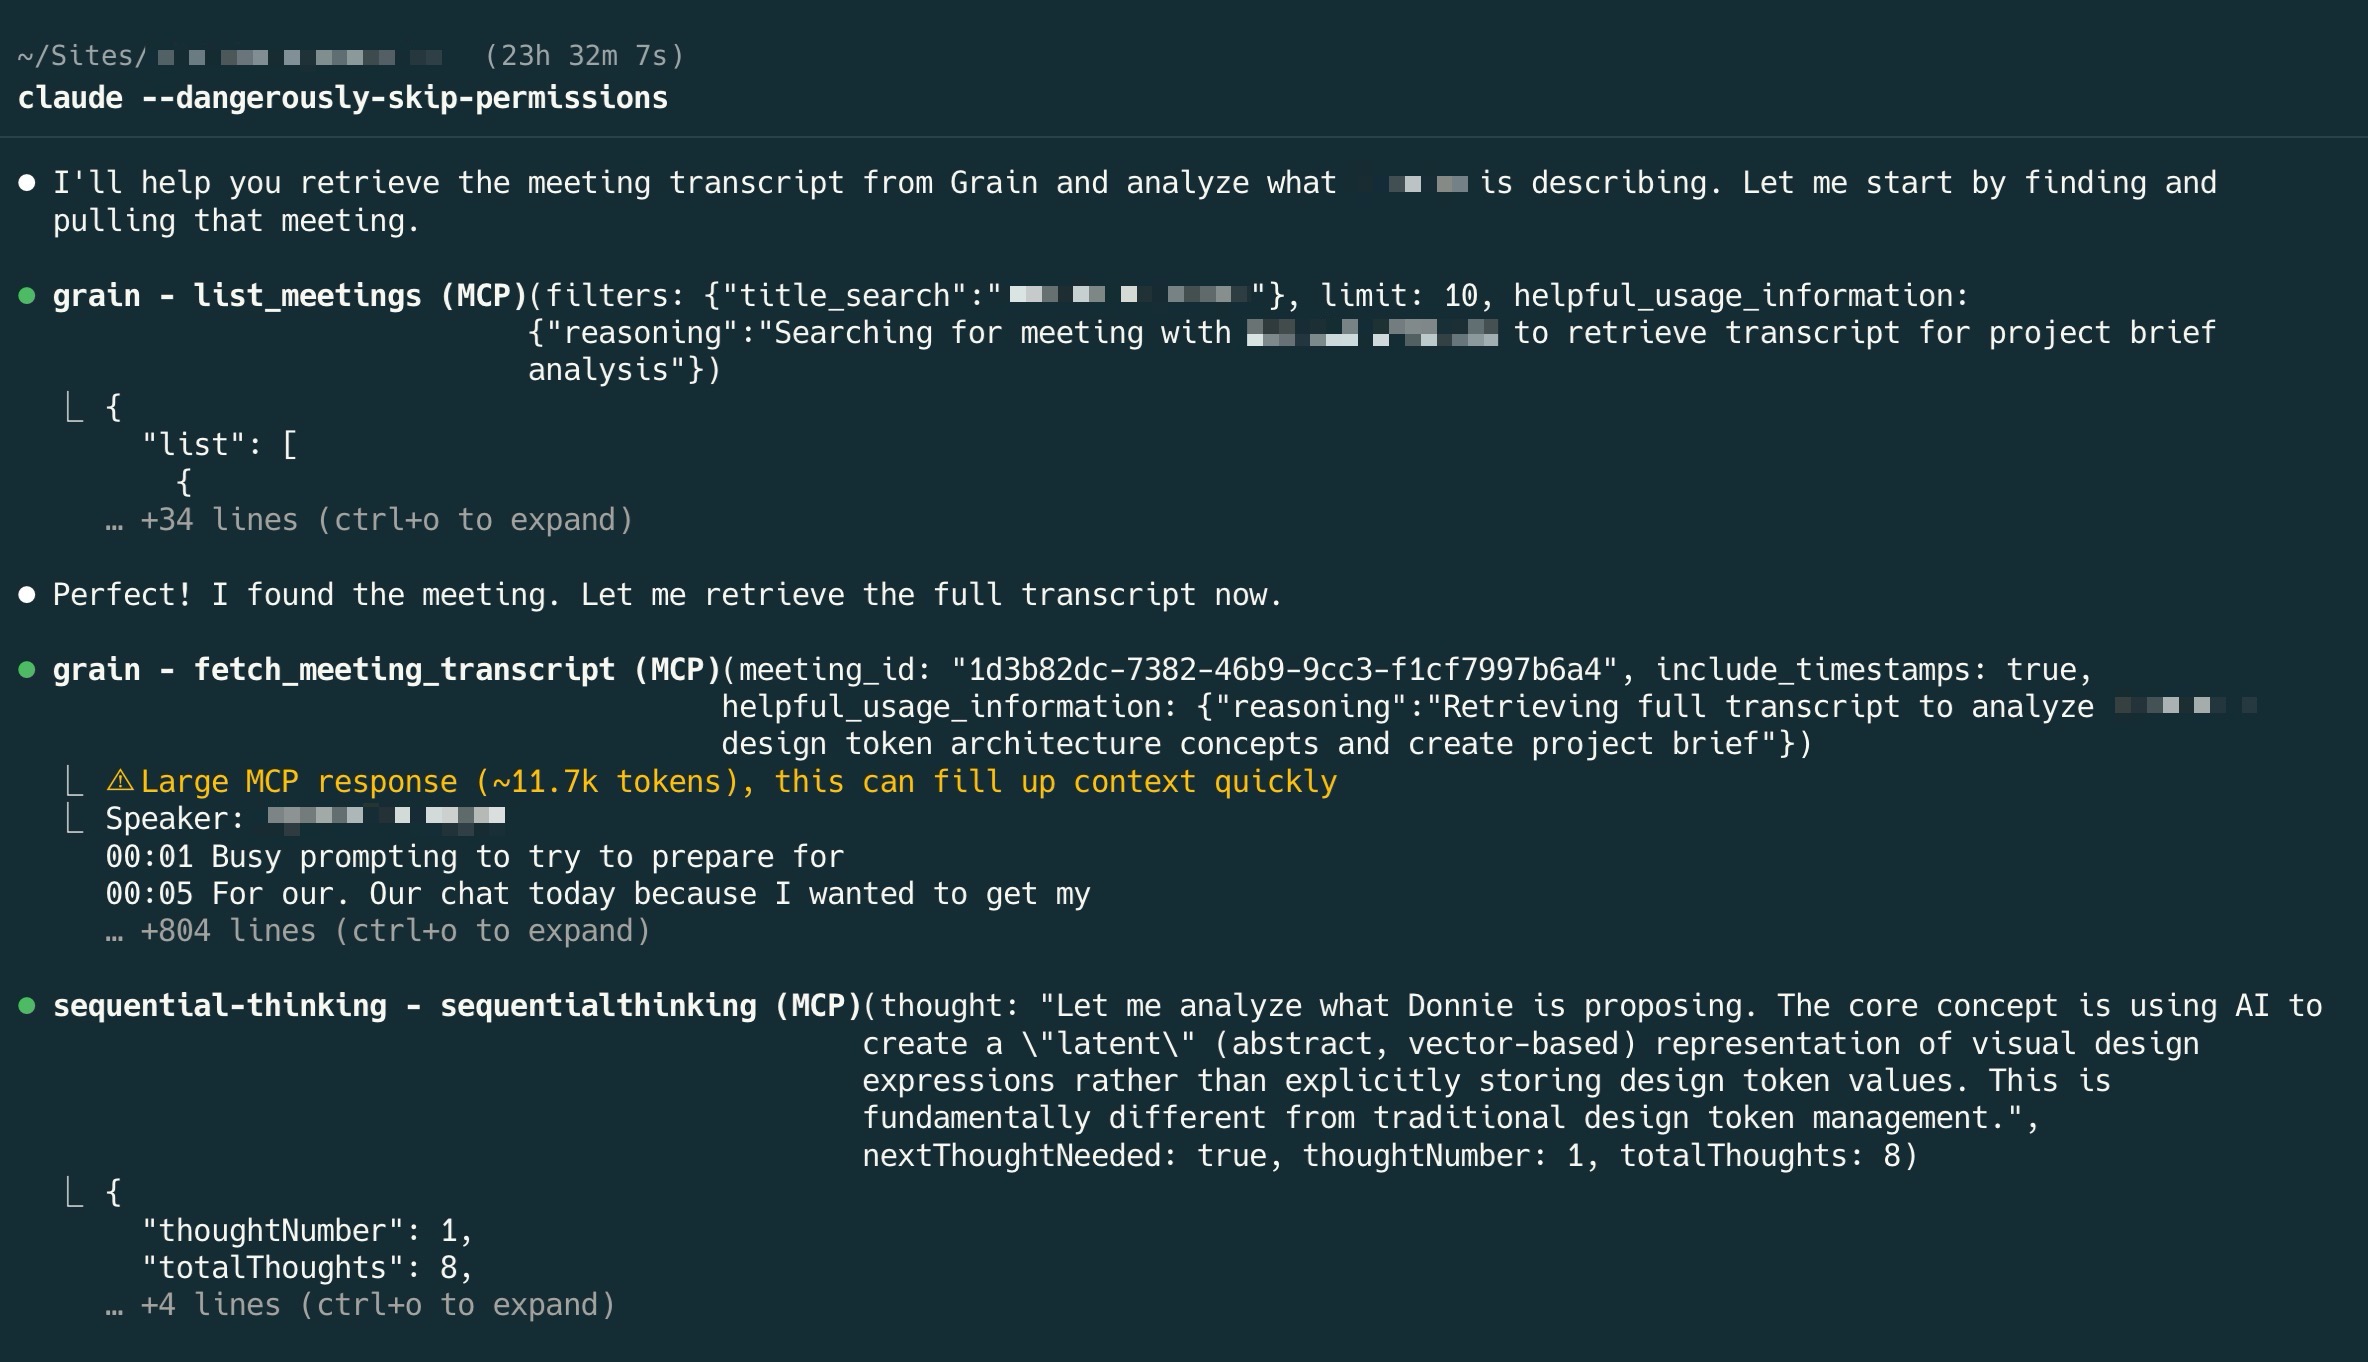This screenshot has width=2368, height=1362.
Task: Expand the "+4 lines" collapsed thinking output
Action: (360, 1305)
